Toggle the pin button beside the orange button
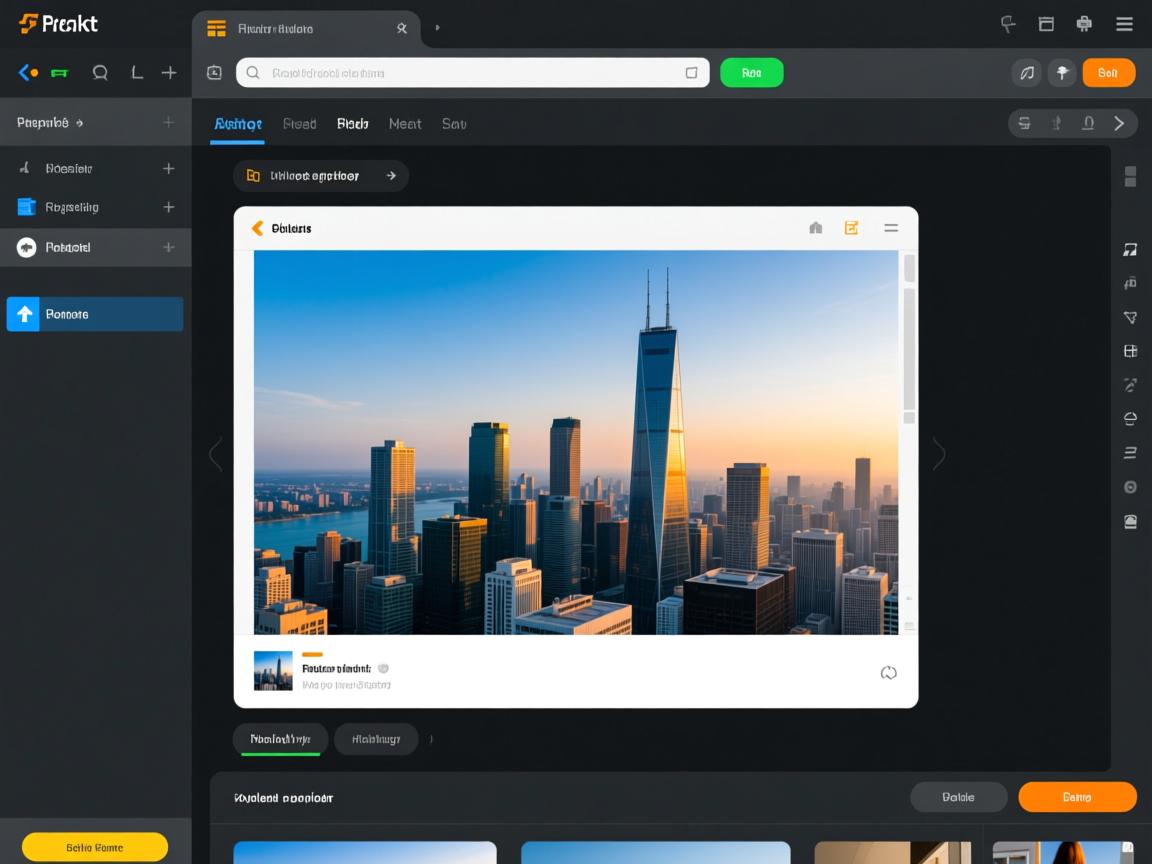The width and height of the screenshot is (1152, 864). tap(1061, 72)
